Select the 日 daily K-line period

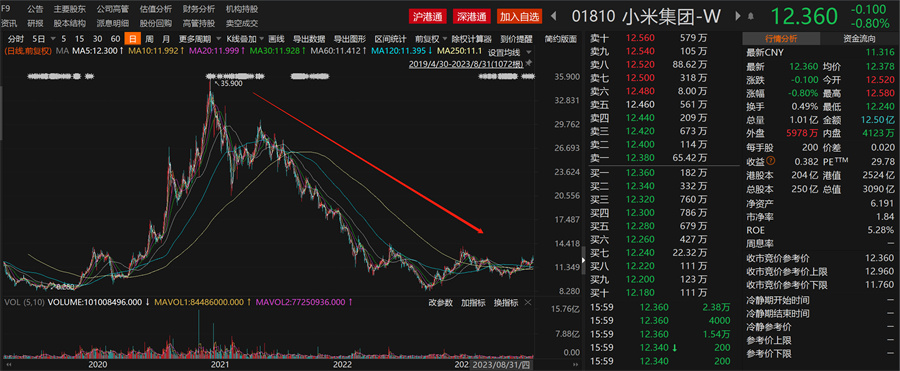pyautogui.click(x=133, y=39)
